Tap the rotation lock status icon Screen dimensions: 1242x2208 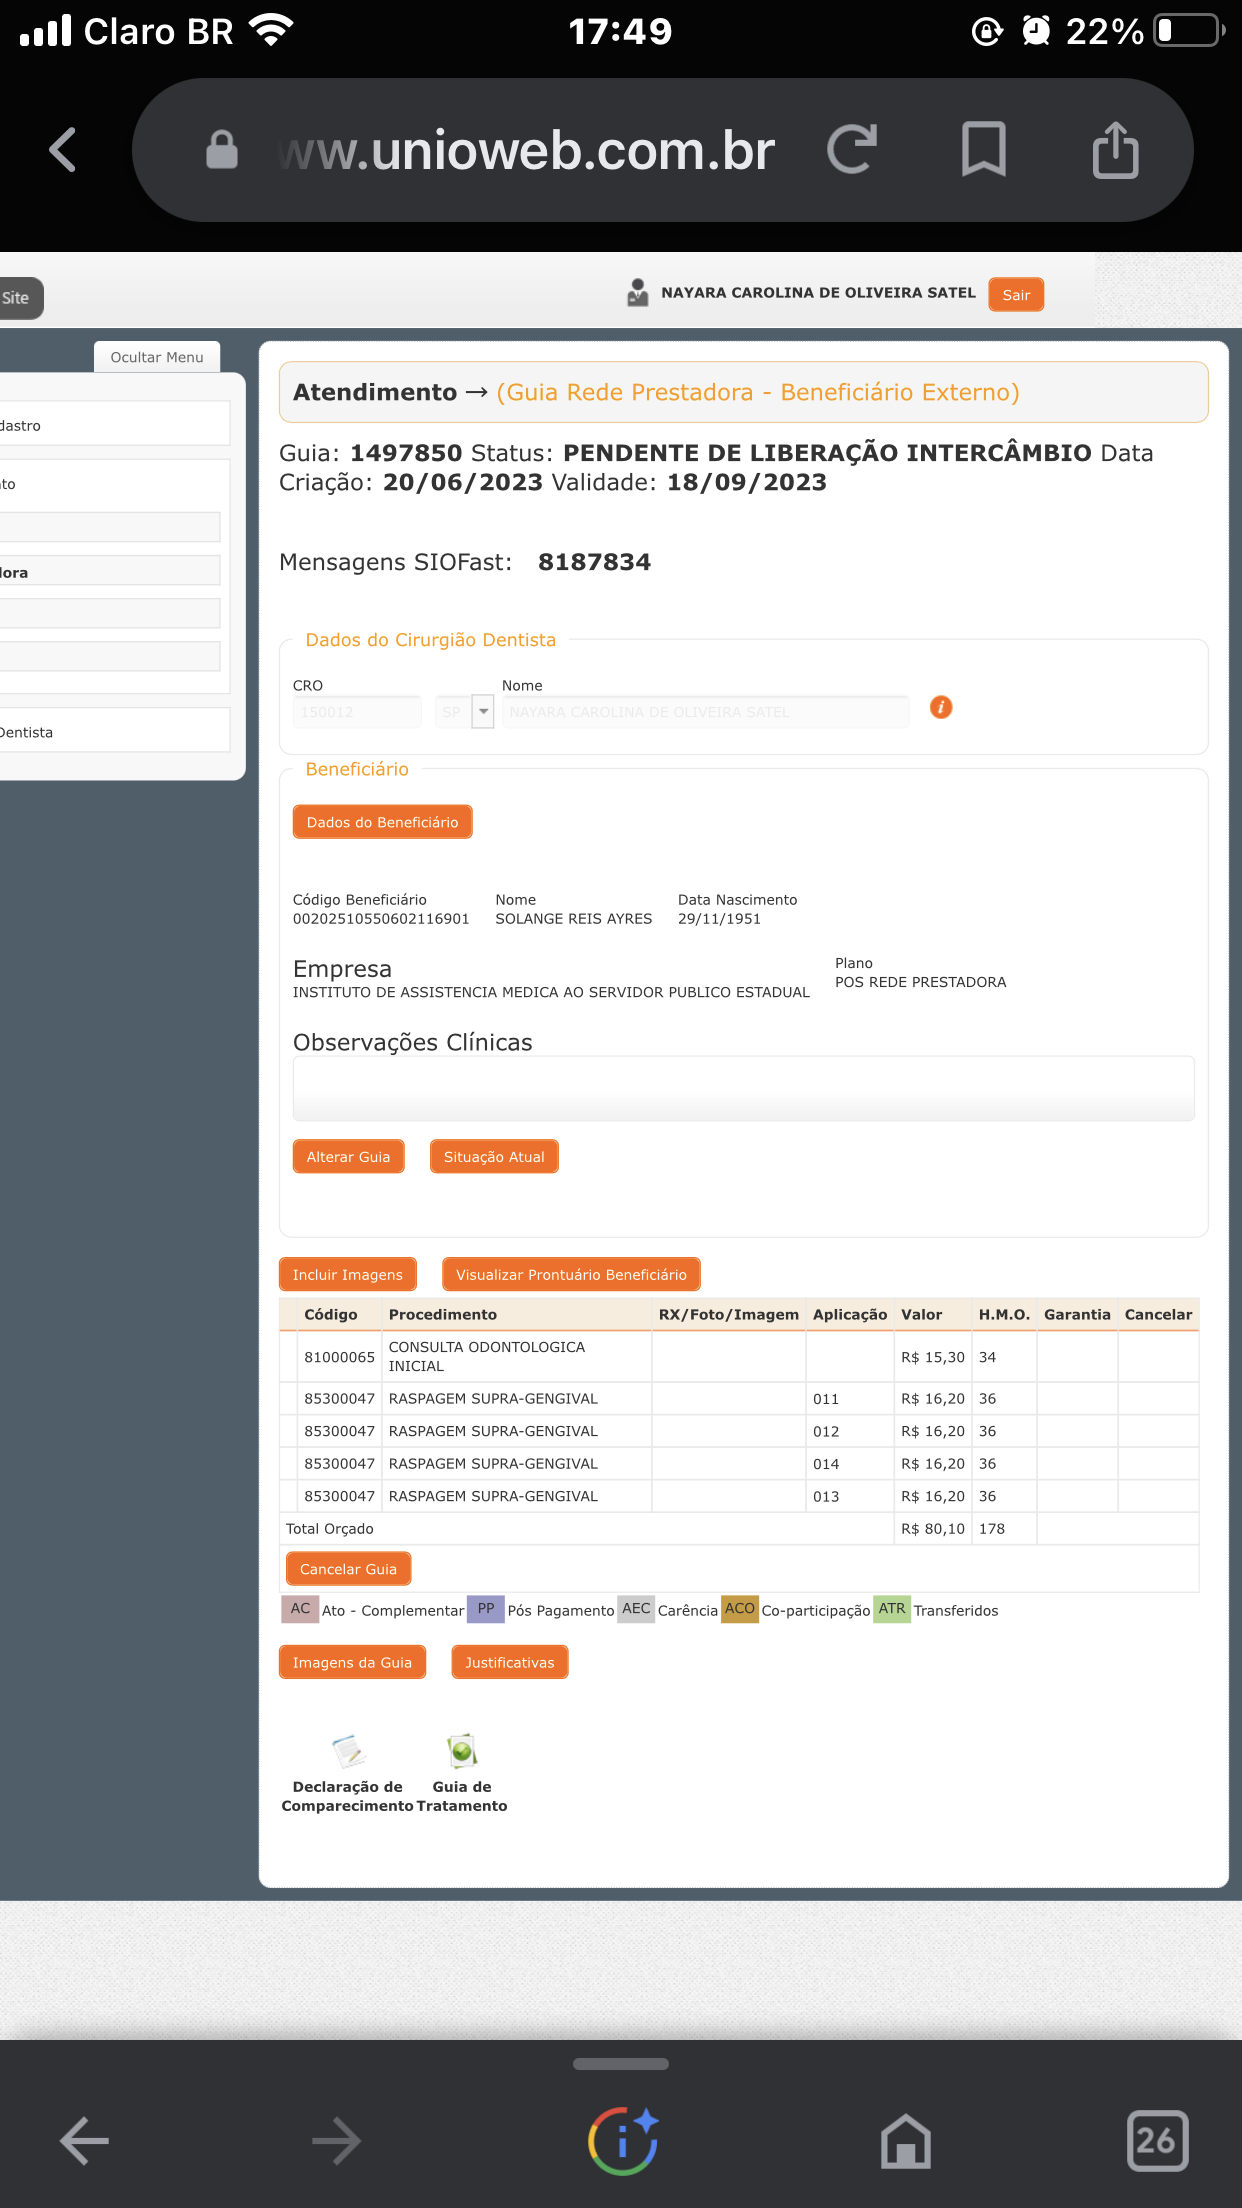pyautogui.click(x=987, y=31)
